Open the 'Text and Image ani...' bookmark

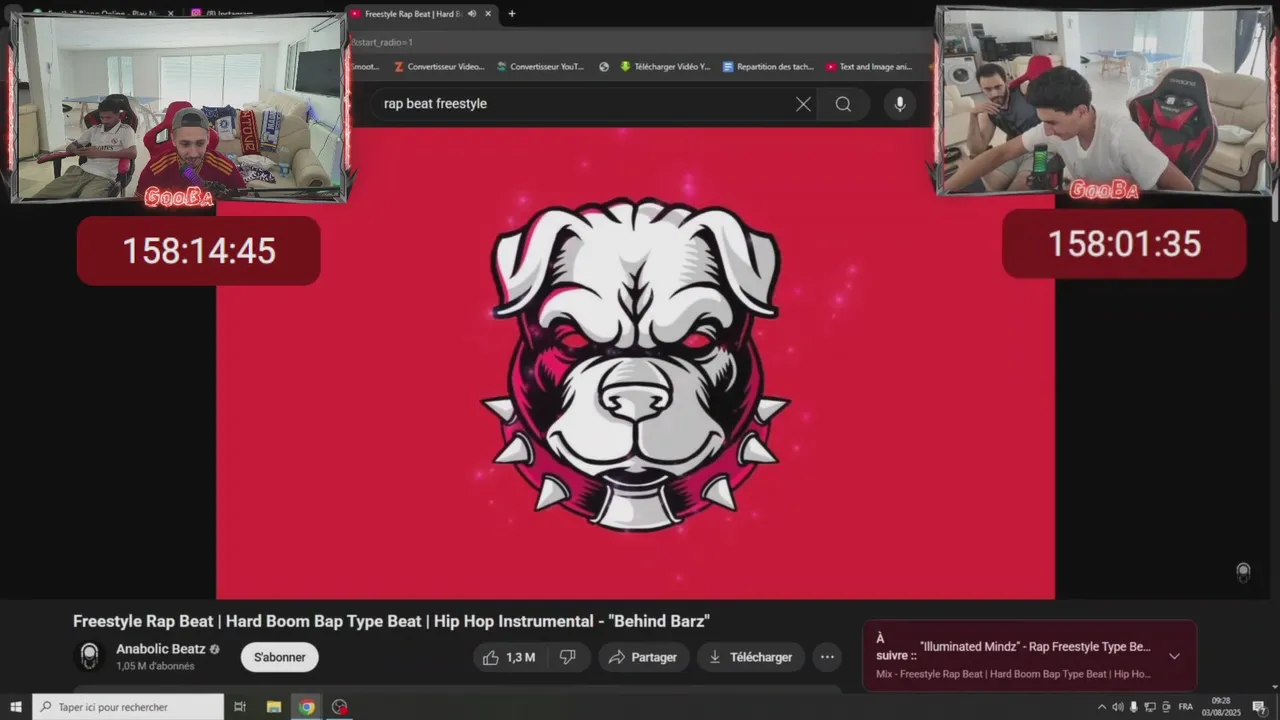pos(869,67)
